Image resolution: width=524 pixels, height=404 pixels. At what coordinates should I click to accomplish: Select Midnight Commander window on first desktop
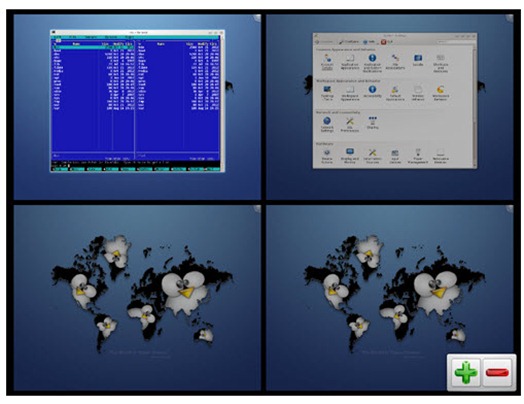(137, 101)
